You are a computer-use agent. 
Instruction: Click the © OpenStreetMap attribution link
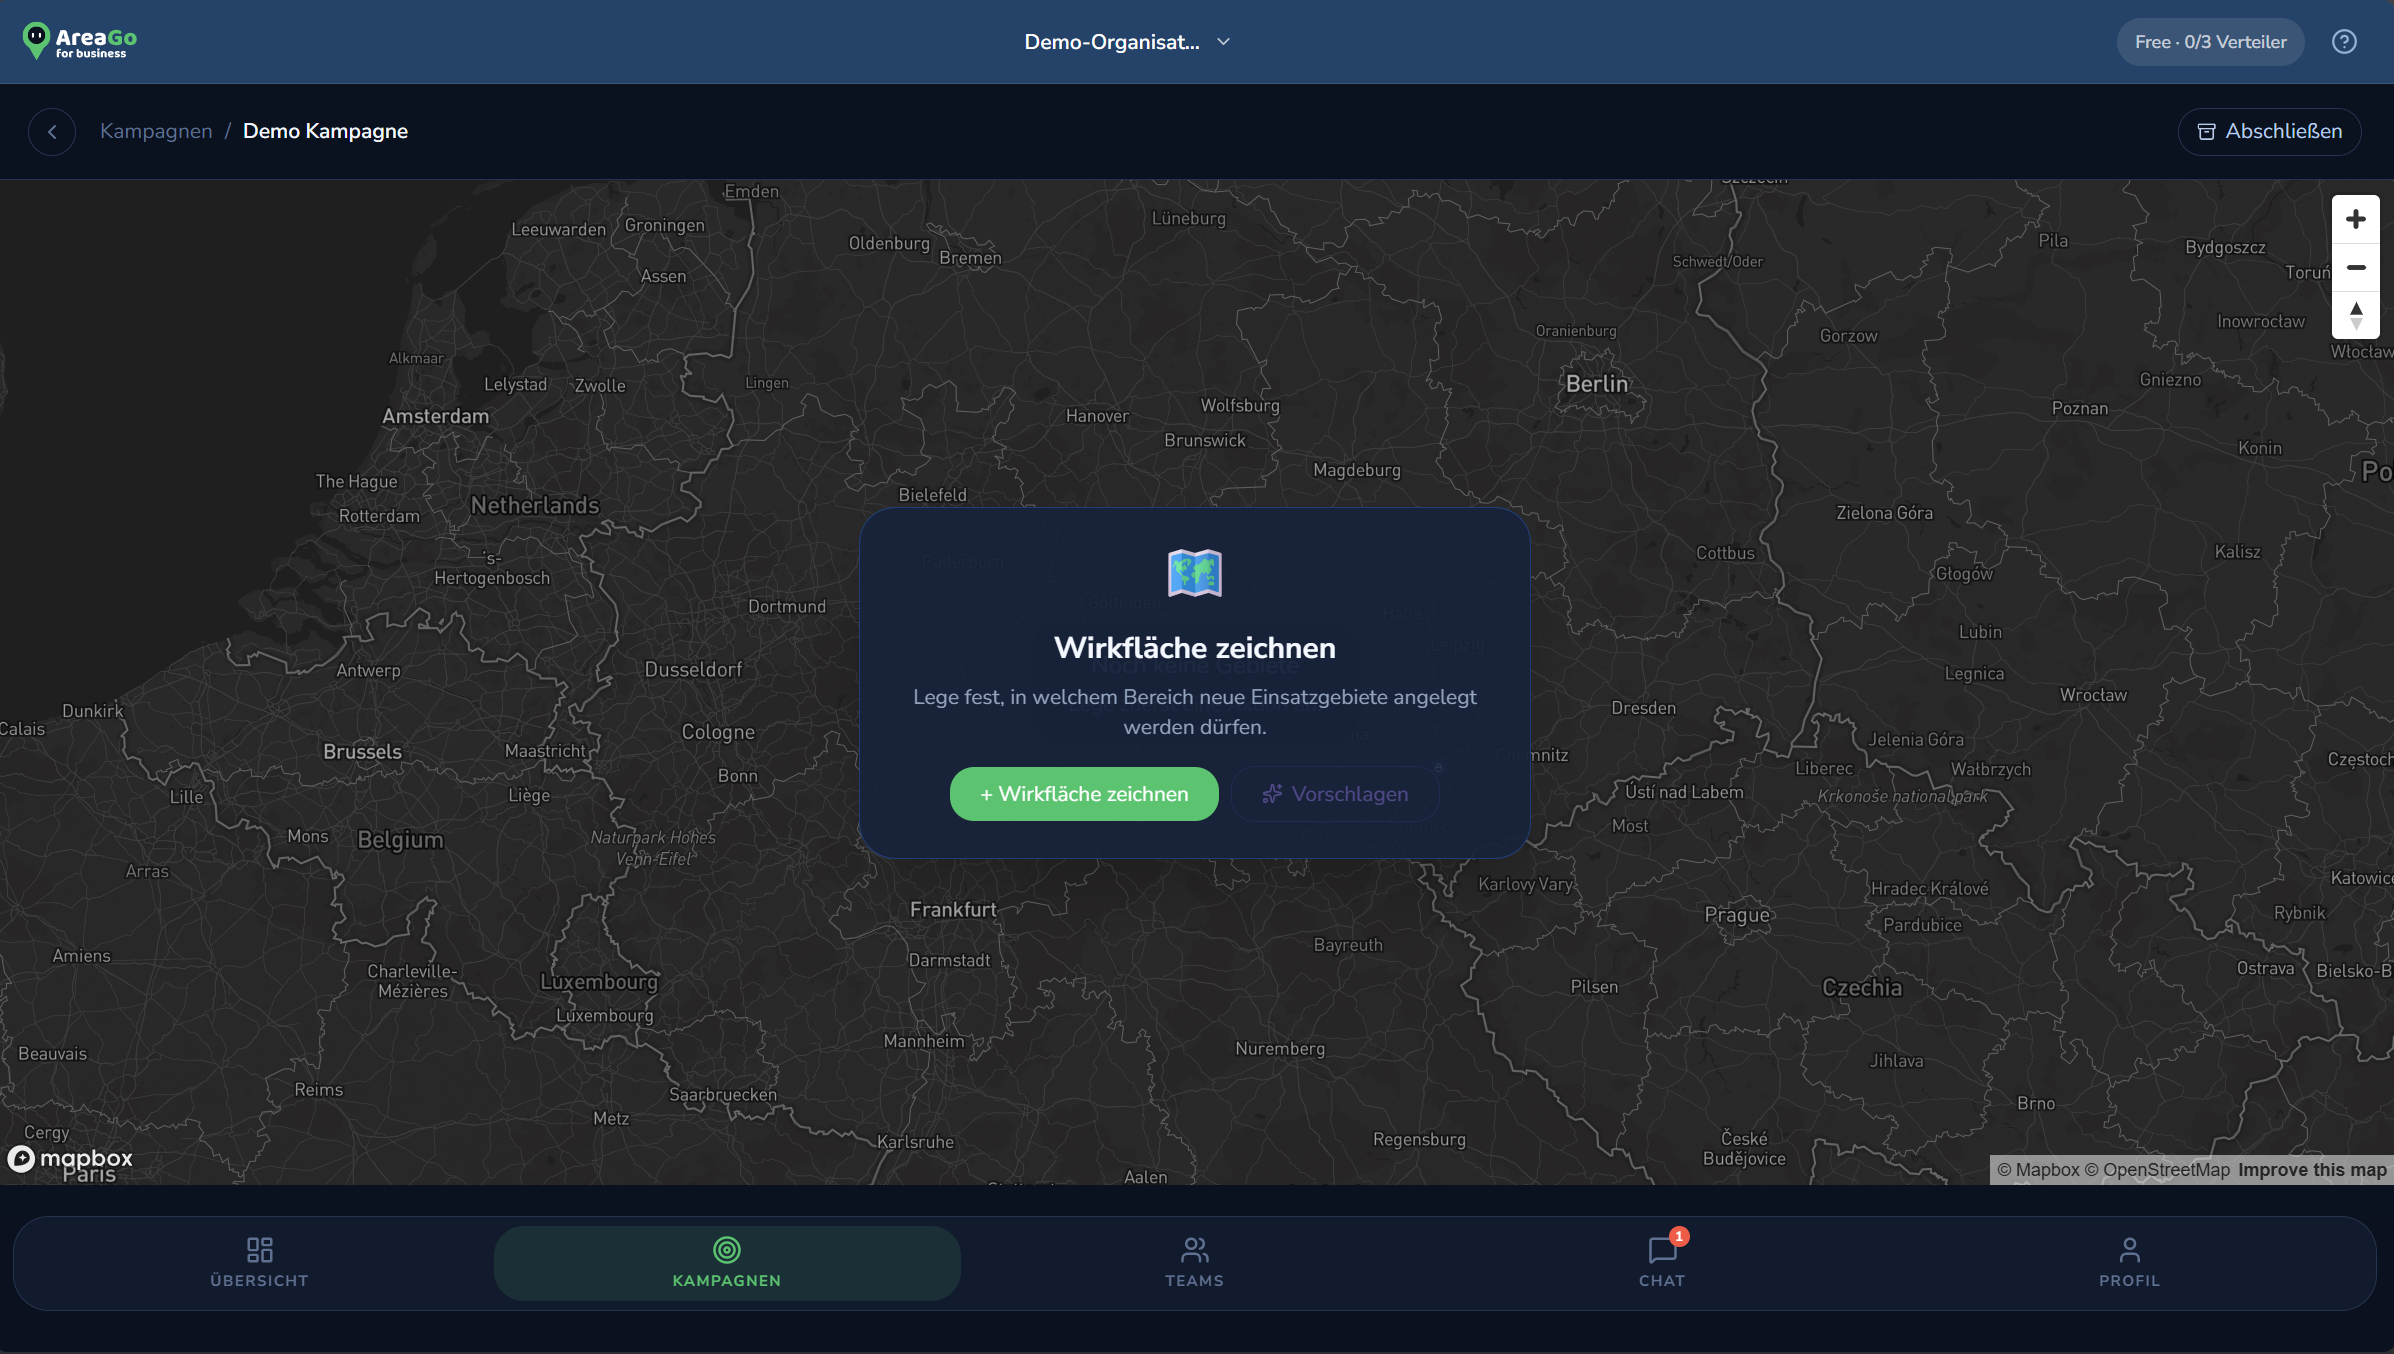(x=2157, y=1170)
